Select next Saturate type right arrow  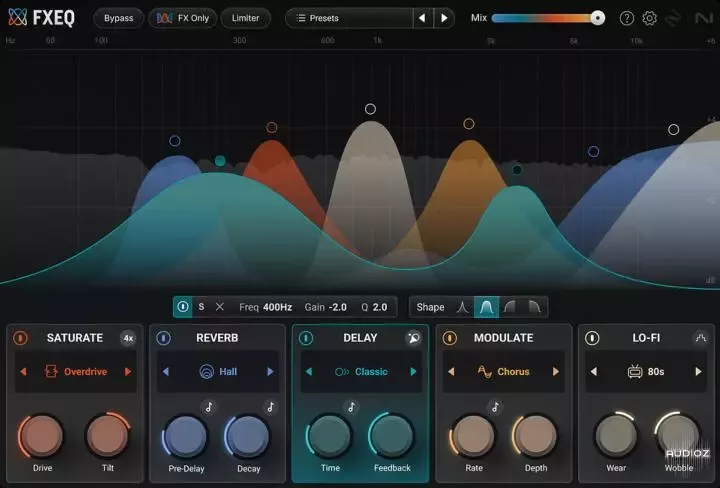click(x=128, y=371)
